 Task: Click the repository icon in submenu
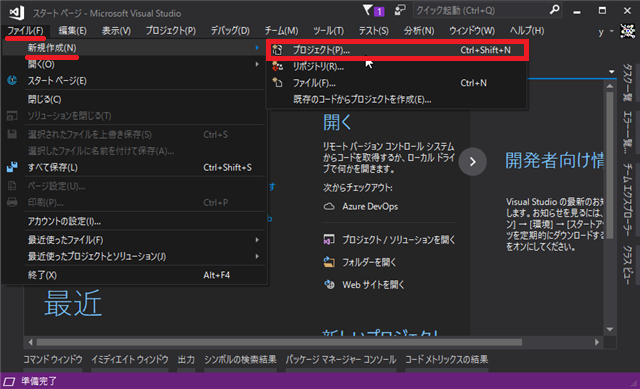point(278,66)
